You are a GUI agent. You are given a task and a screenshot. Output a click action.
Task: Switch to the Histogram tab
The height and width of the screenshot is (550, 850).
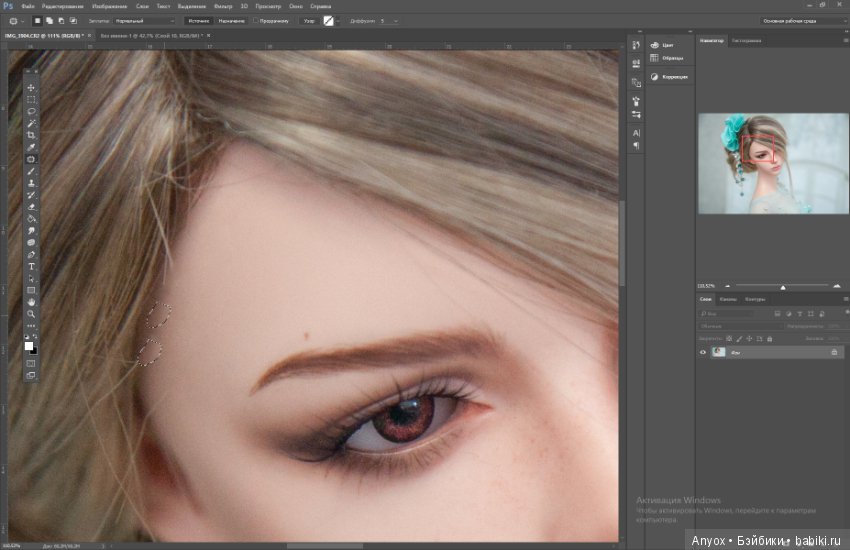click(x=746, y=40)
